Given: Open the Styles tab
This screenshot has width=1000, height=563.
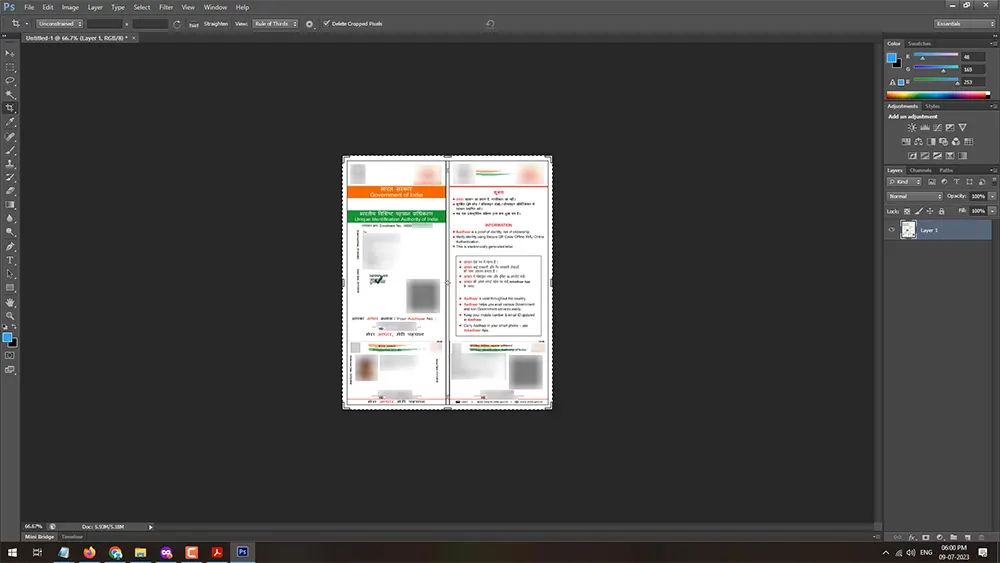Looking at the screenshot, I should [932, 106].
